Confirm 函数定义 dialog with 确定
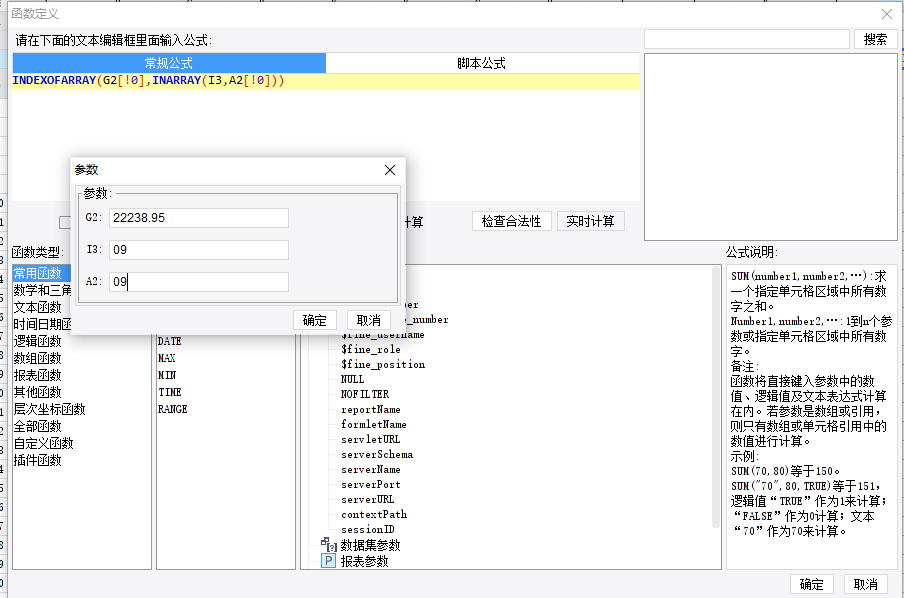The image size is (904, 598). click(x=812, y=584)
